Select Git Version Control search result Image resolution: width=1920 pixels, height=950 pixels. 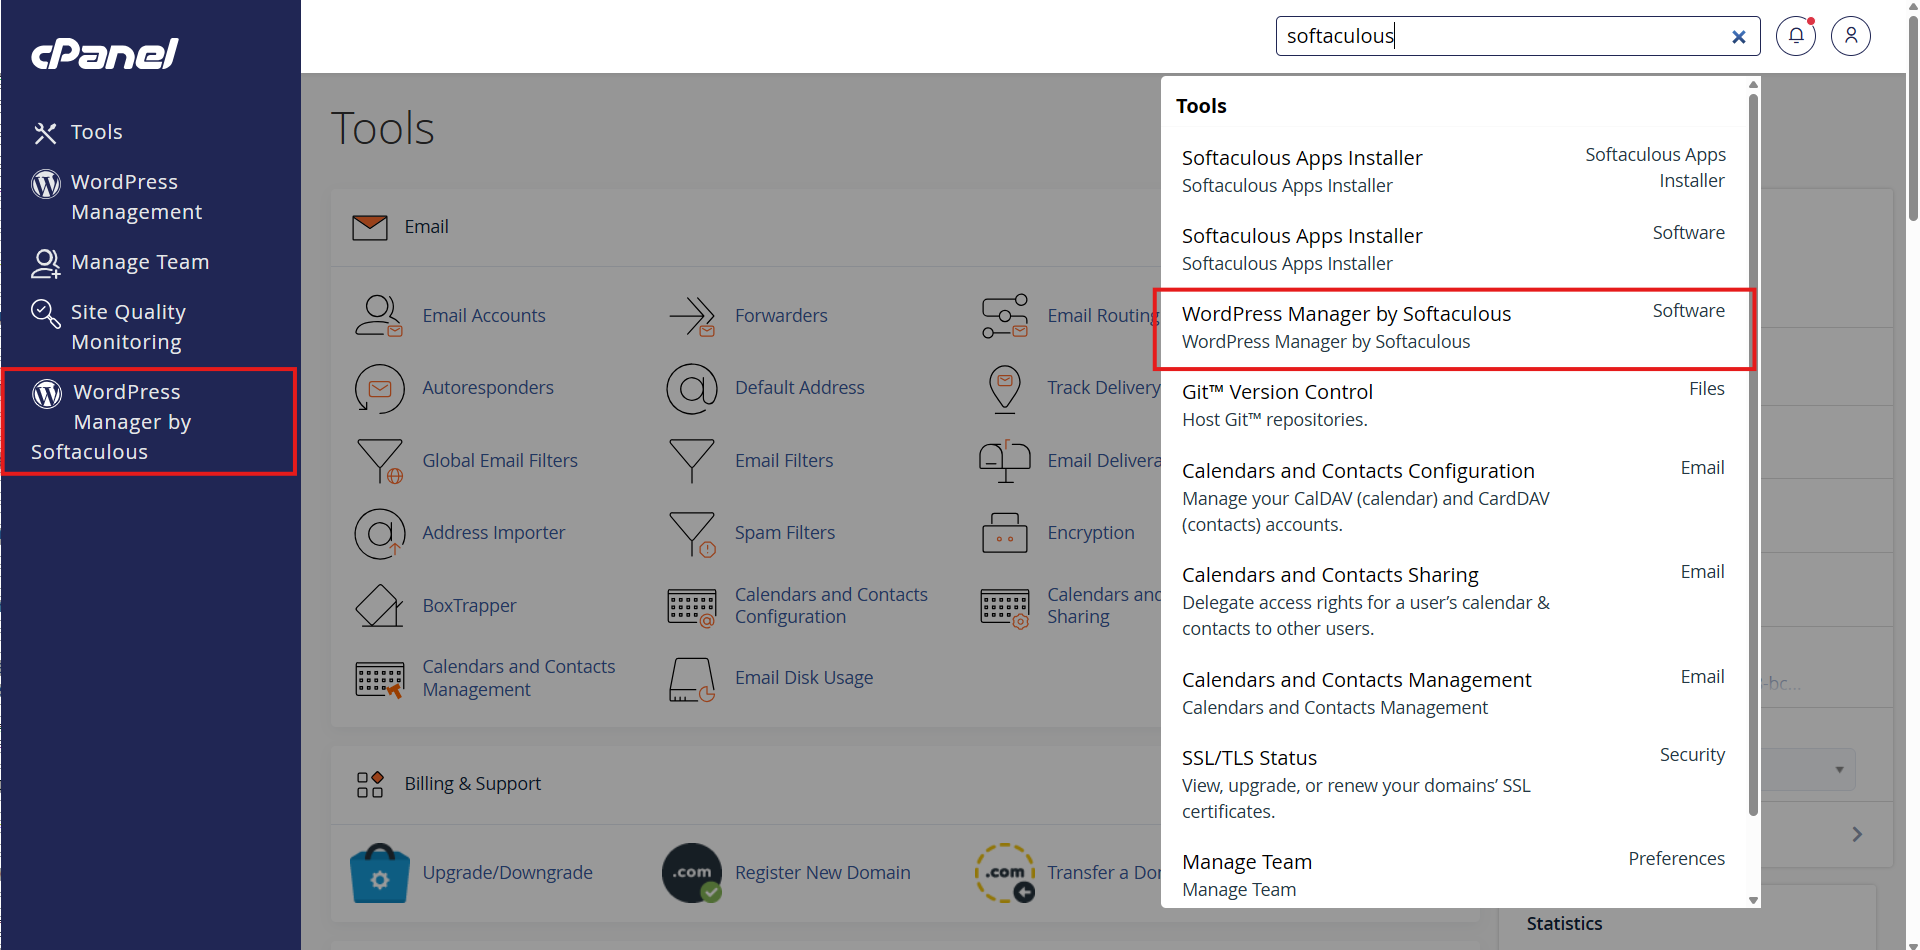(1454, 405)
